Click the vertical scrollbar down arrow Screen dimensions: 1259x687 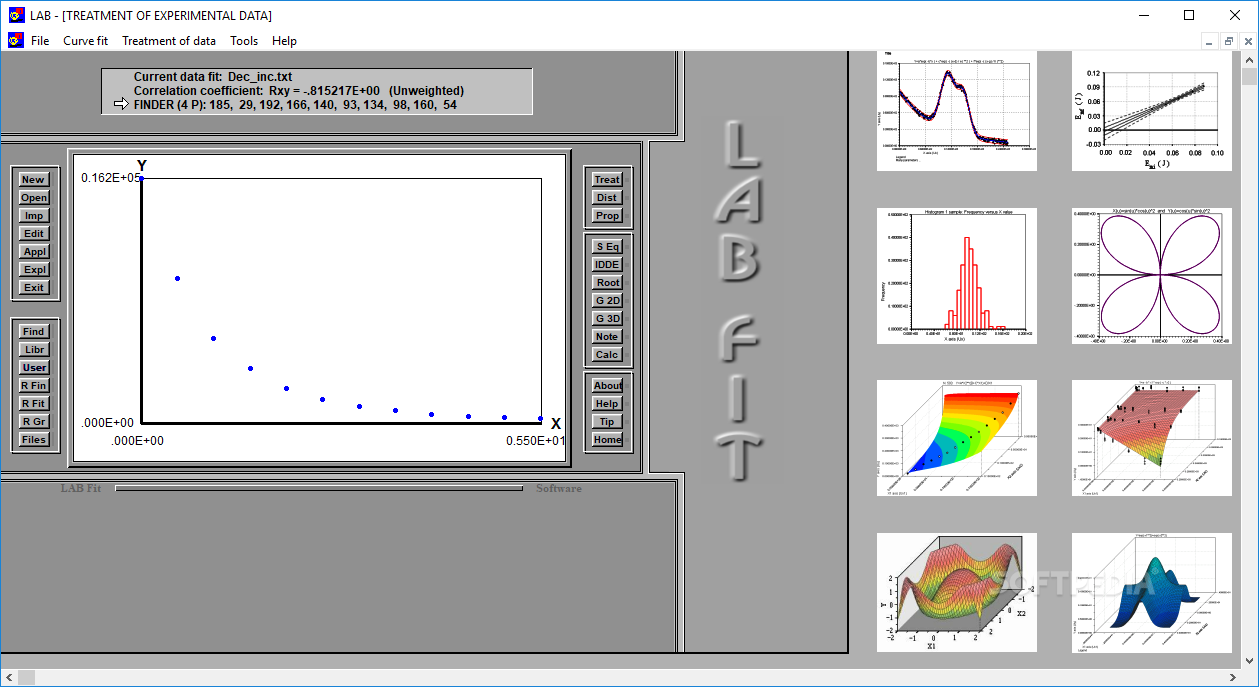click(x=1250, y=660)
